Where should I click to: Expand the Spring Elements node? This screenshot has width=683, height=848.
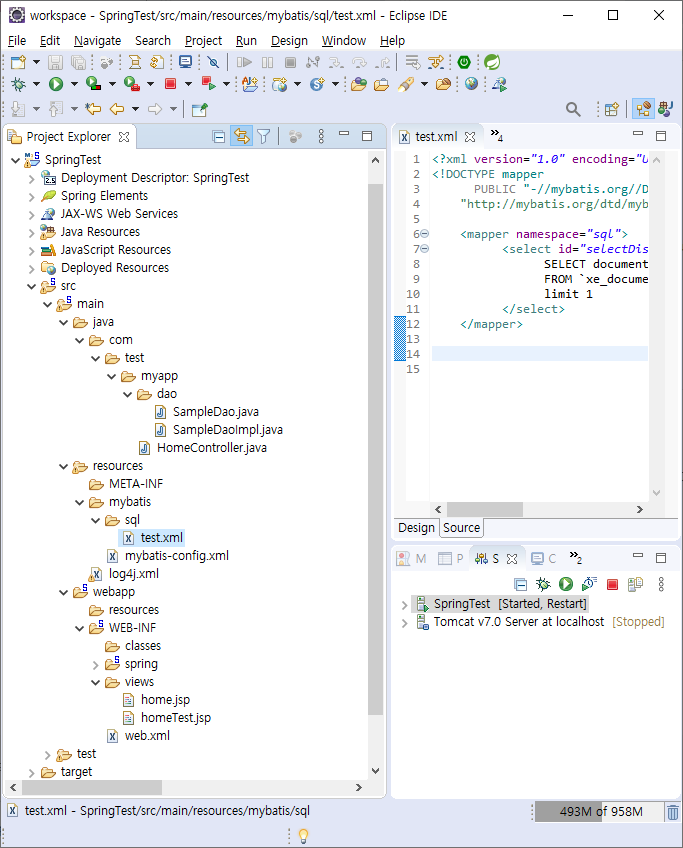pos(31,197)
